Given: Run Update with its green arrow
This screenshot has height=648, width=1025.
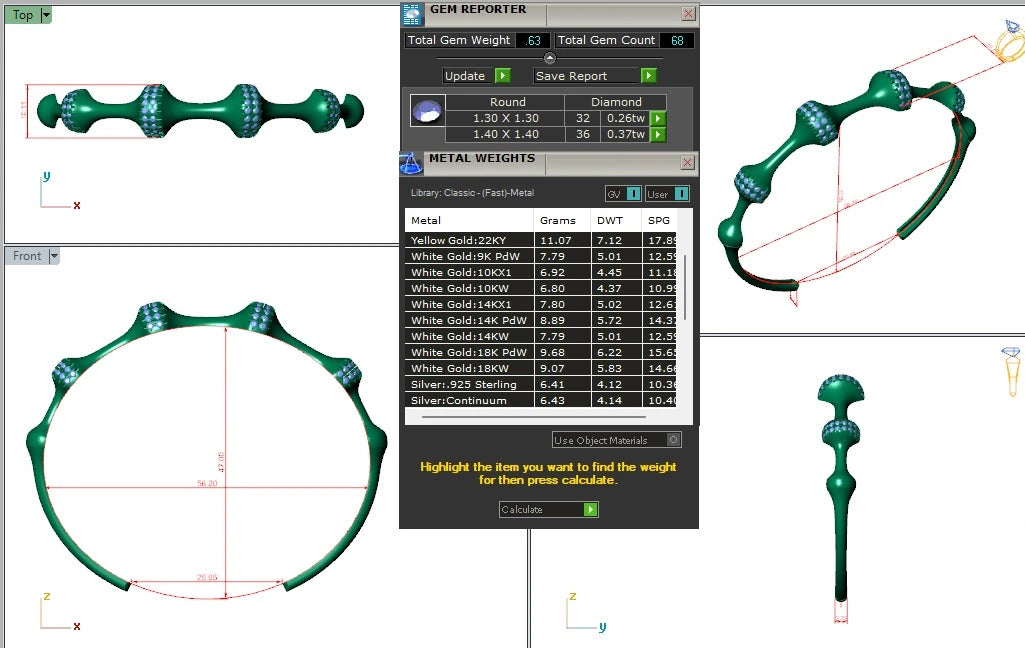Looking at the screenshot, I should tap(503, 76).
